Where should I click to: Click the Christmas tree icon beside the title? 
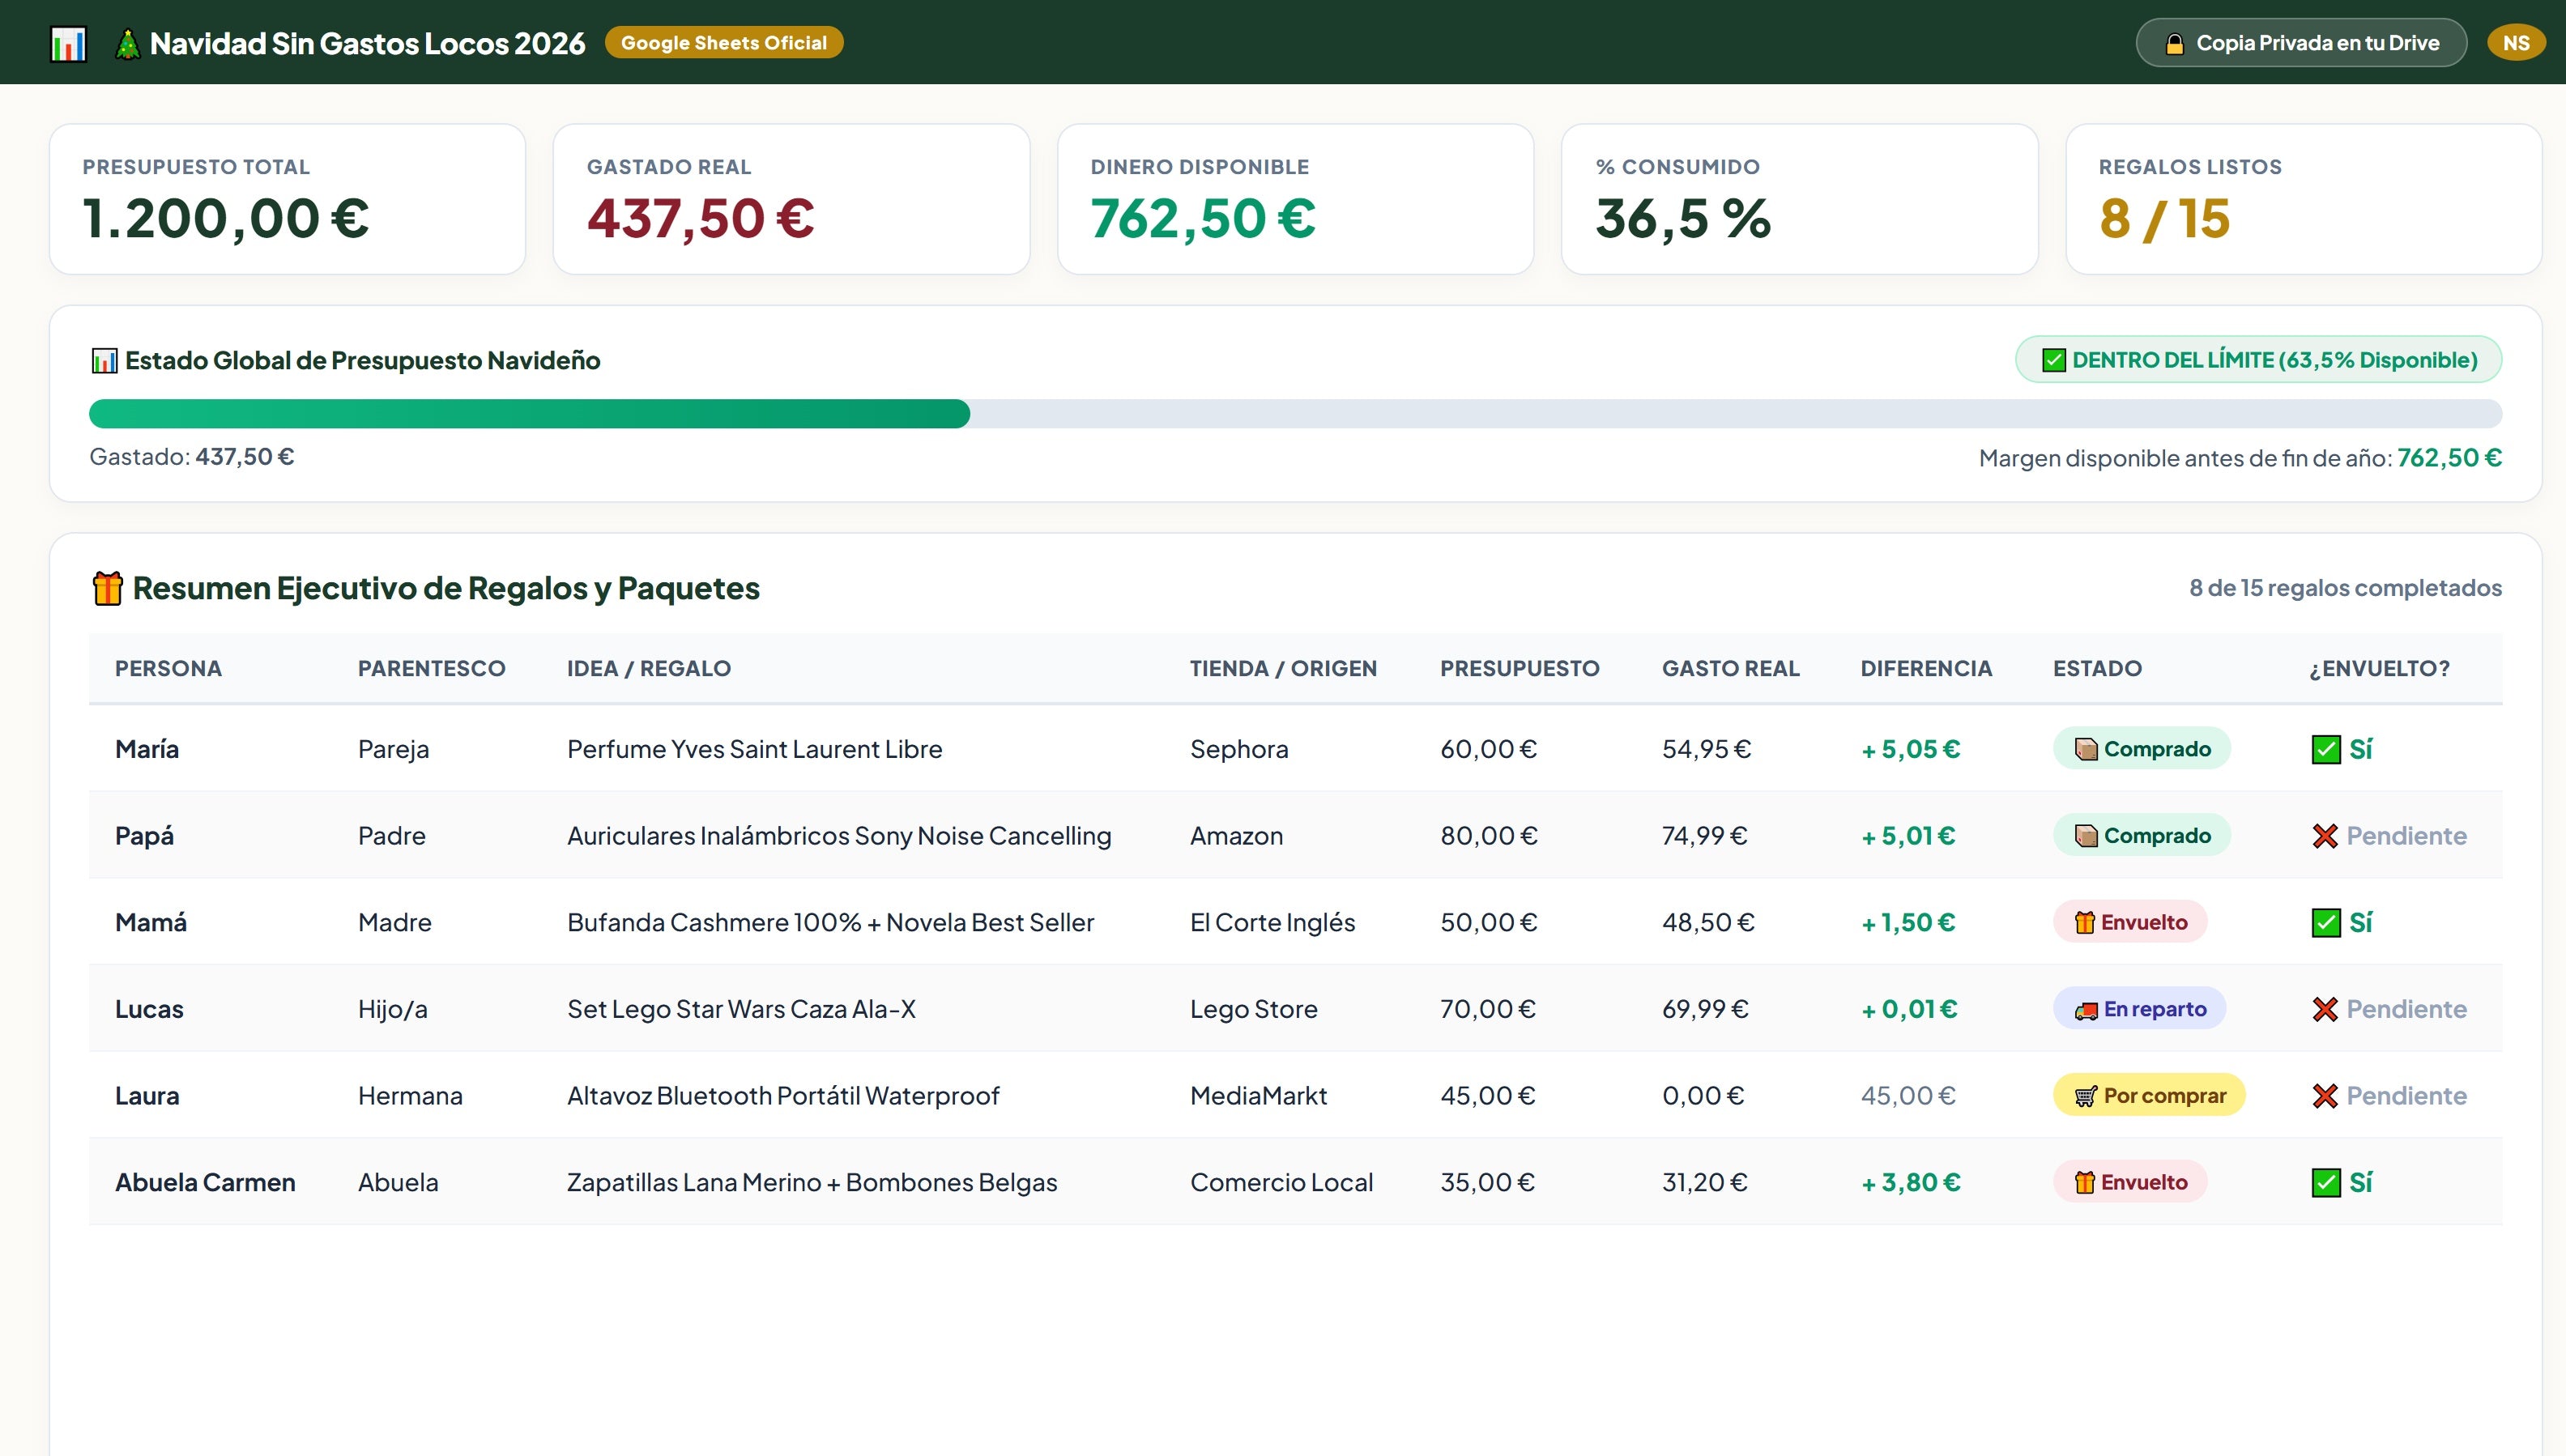pos(127,43)
